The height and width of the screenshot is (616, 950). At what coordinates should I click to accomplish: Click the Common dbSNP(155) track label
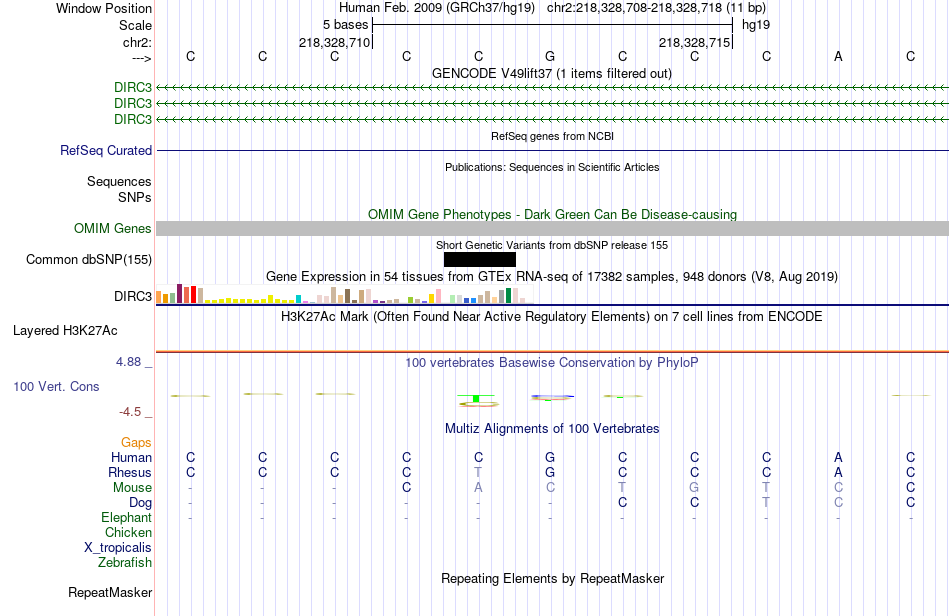[x=89, y=259]
